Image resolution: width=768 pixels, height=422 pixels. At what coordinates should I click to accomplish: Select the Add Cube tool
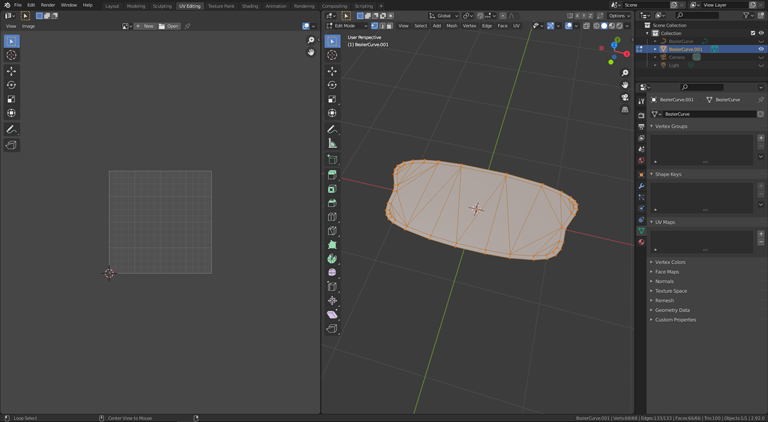click(332, 159)
